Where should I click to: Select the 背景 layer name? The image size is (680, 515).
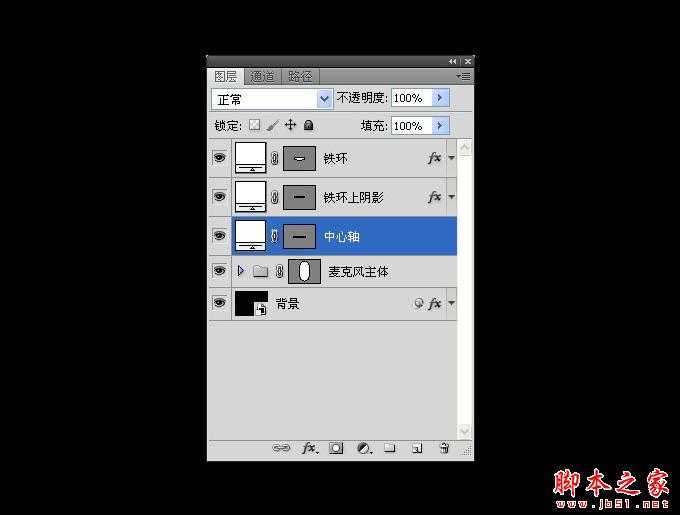click(x=288, y=303)
